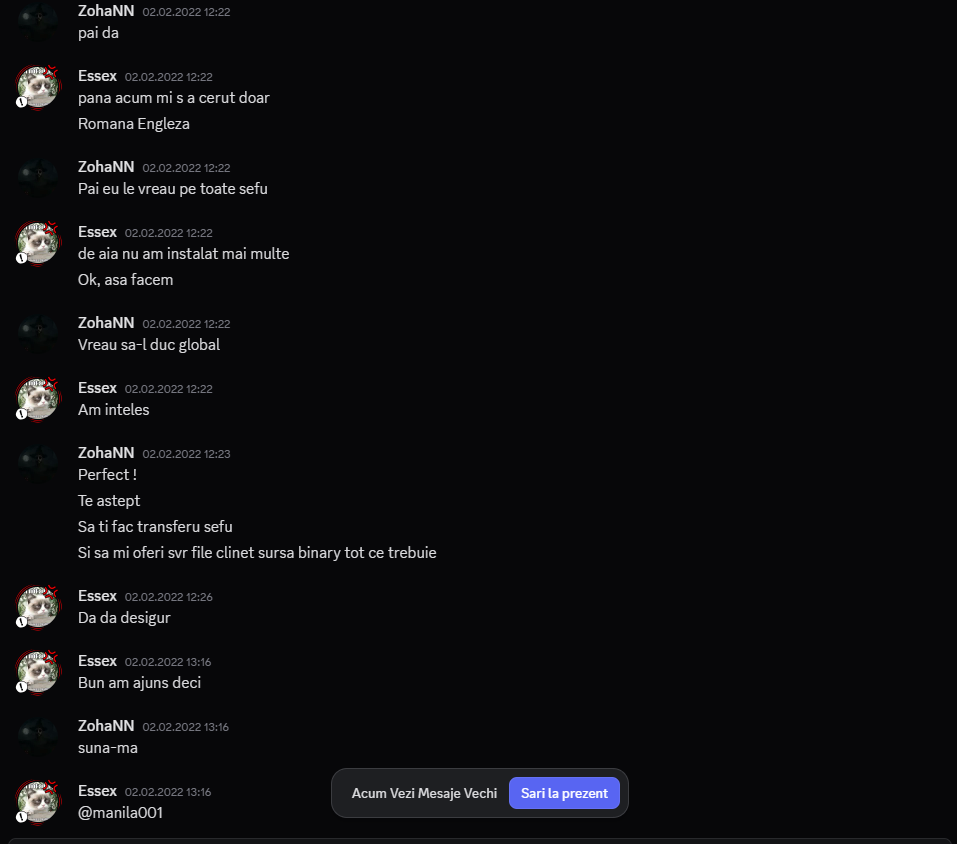Click the ZohaNN username above "pai da"

(106, 11)
